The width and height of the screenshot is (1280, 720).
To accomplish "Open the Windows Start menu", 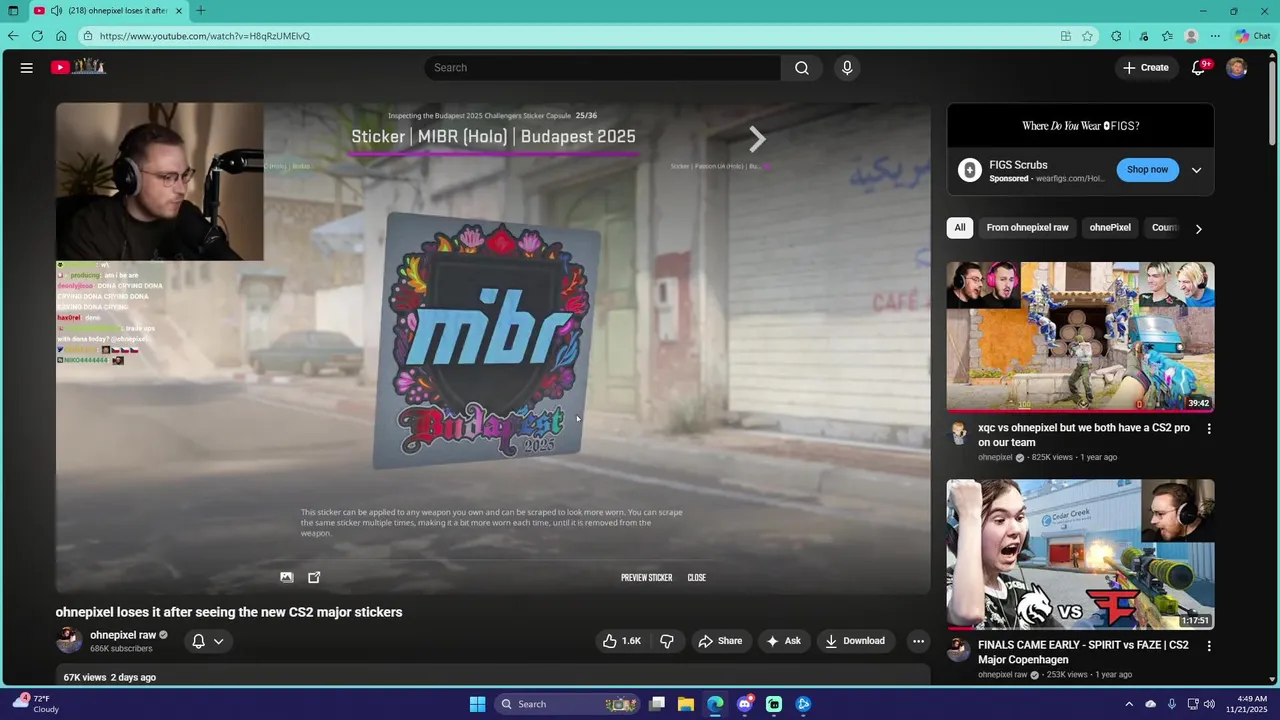I will coord(477,704).
